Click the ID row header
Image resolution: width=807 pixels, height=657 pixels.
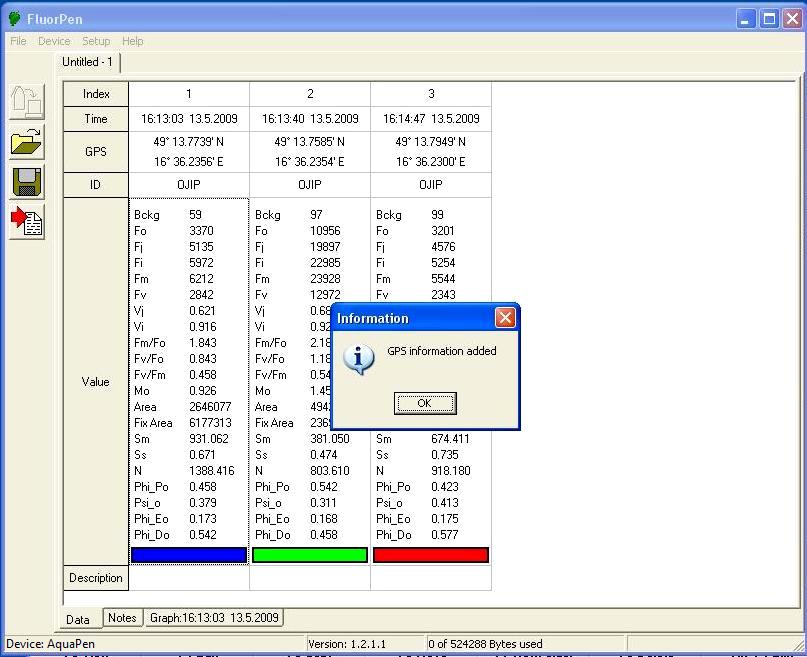coord(96,185)
